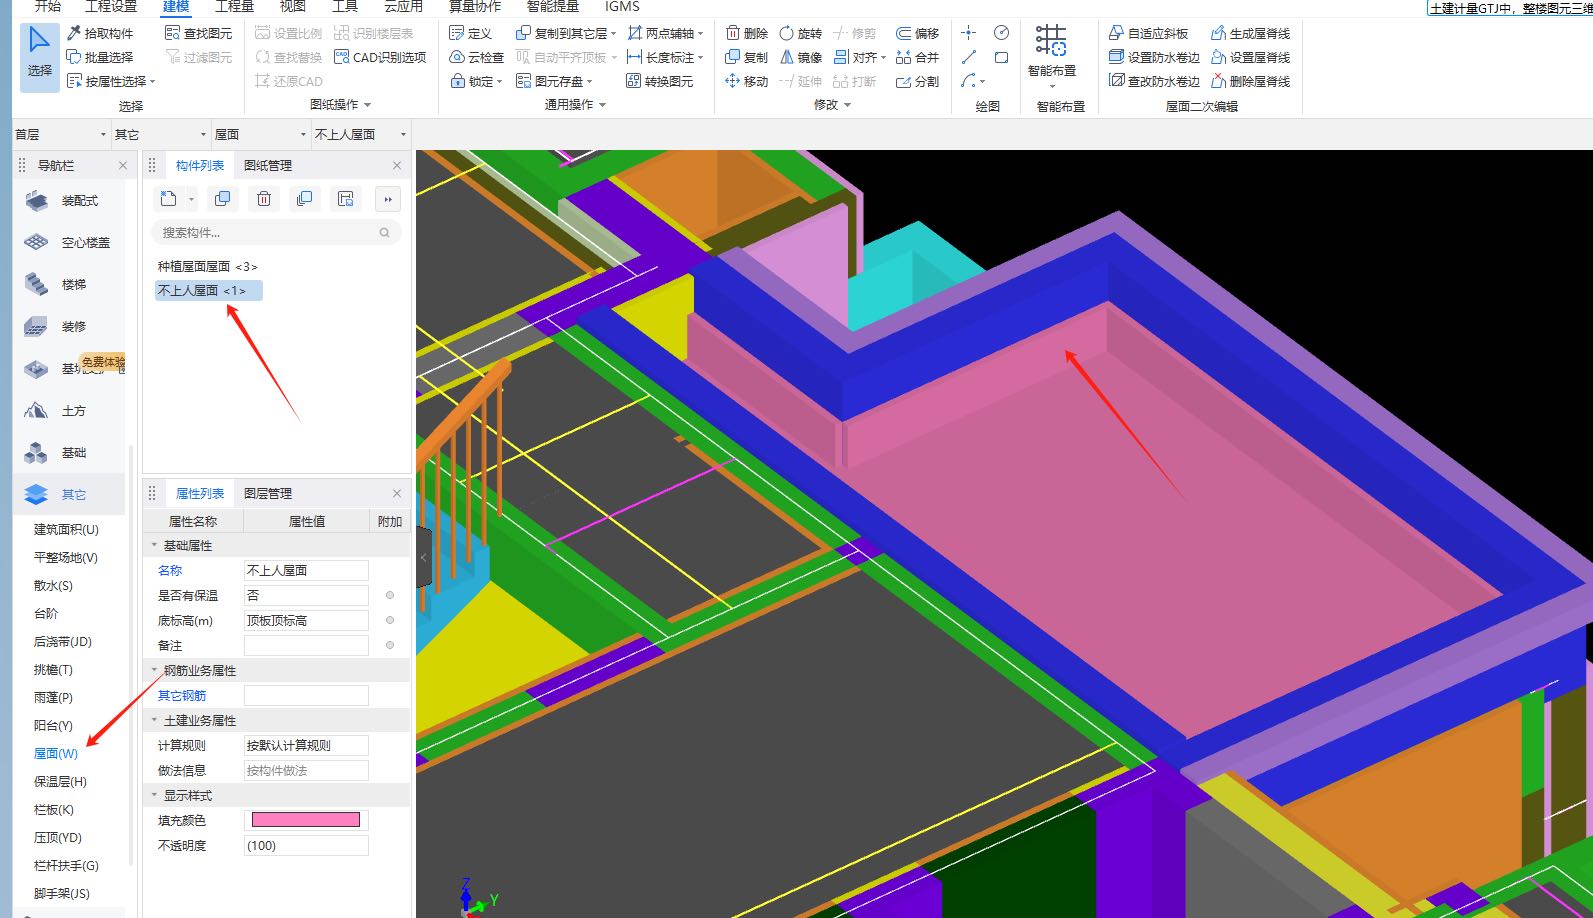The width and height of the screenshot is (1593, 918).
Task: Close the 导航栏 panel
Action: click(x=123, y=166)
